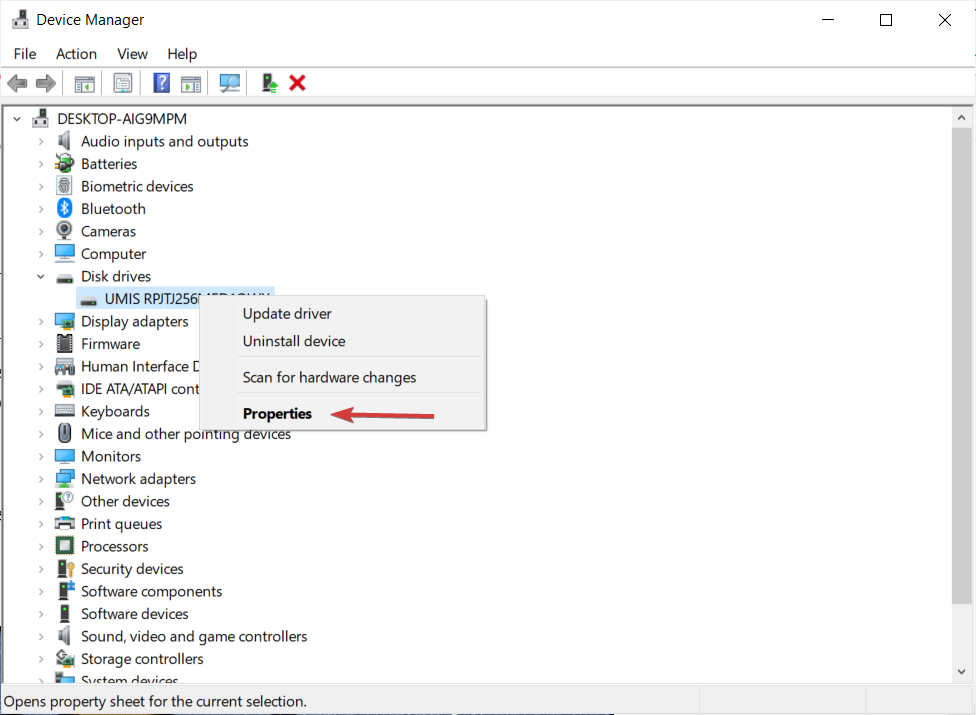Click the scrollbar up arrow
976x715 pixels.
point(962,118)
